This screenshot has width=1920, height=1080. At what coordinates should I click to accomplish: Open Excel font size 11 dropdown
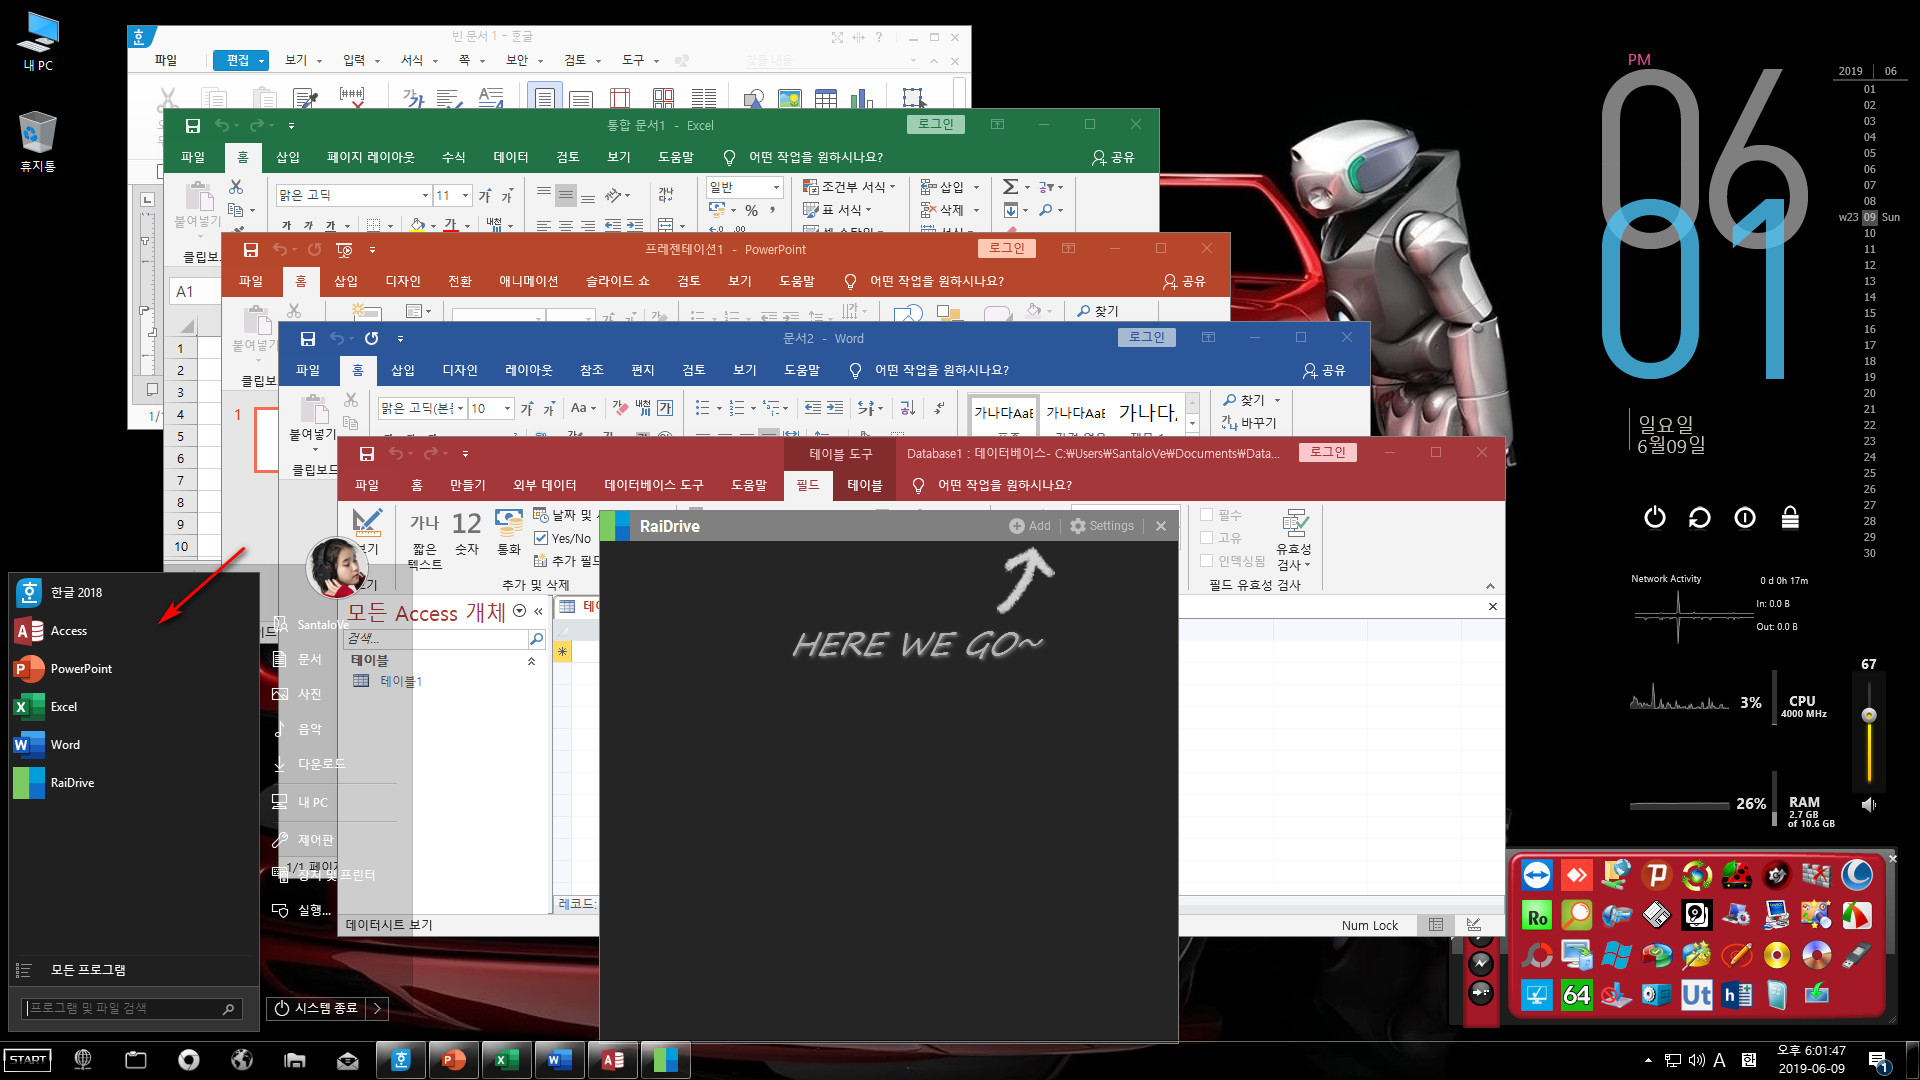click(x=466, y=195)
